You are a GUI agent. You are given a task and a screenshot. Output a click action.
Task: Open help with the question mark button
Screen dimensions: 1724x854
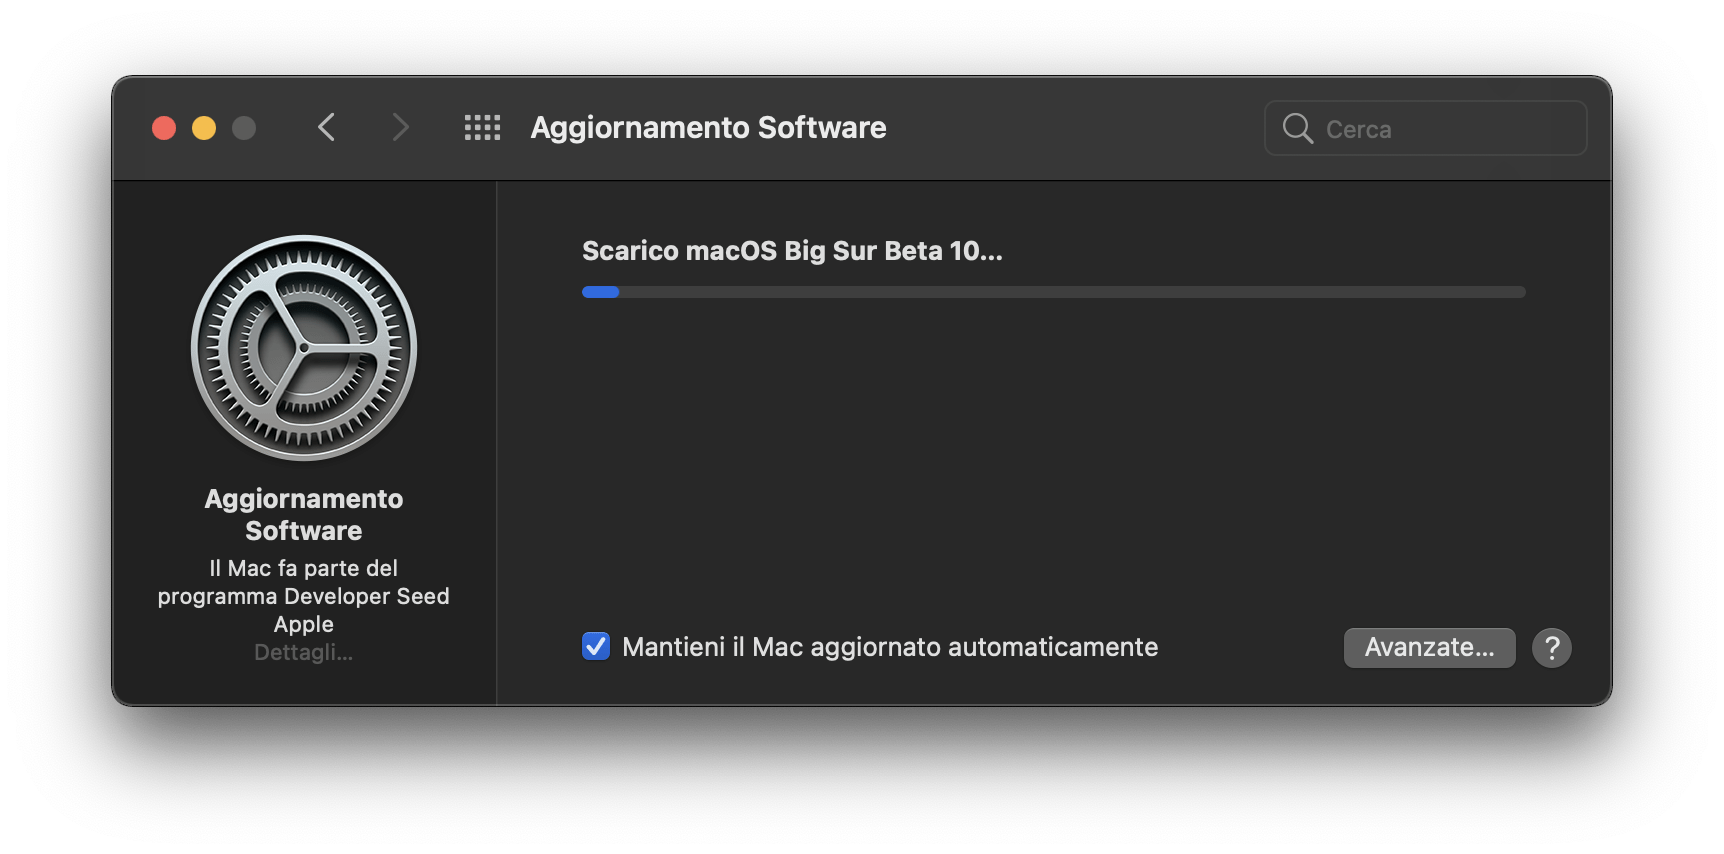(1551, 648)
